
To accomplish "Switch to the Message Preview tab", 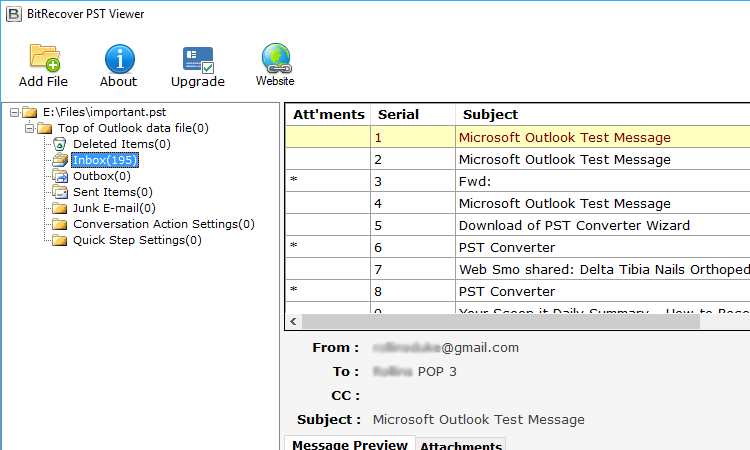I will click(350, 445).
